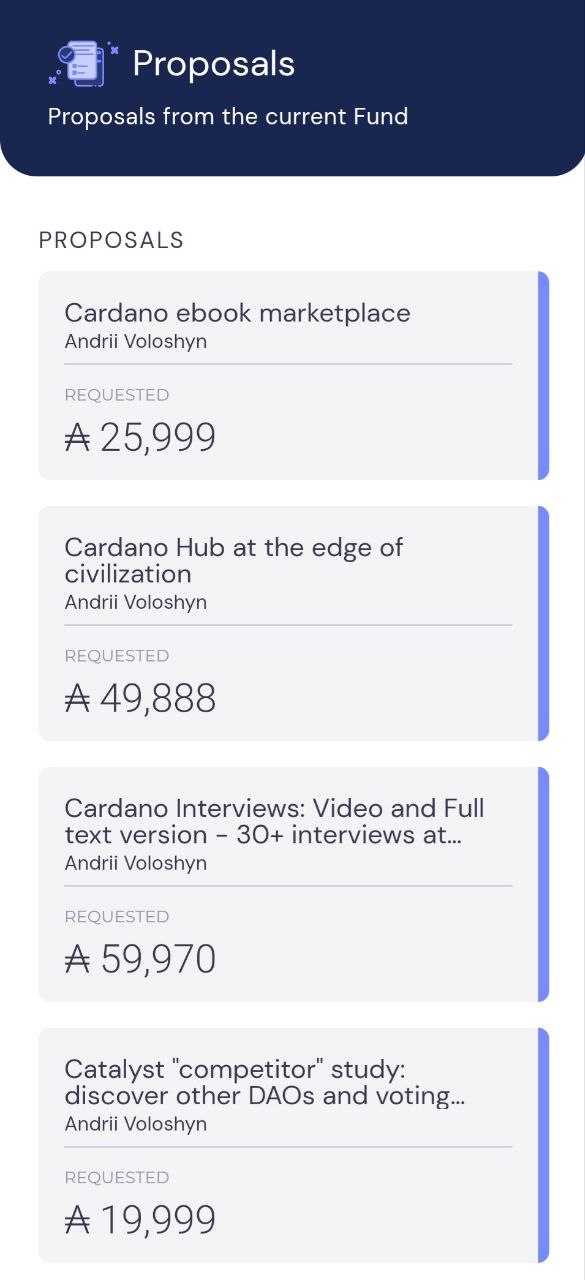The height and width of the screenshot is (1280, 585).
Task: Click Andrii Voloshyn under ebook marketplace
Action: coord(136,341)
